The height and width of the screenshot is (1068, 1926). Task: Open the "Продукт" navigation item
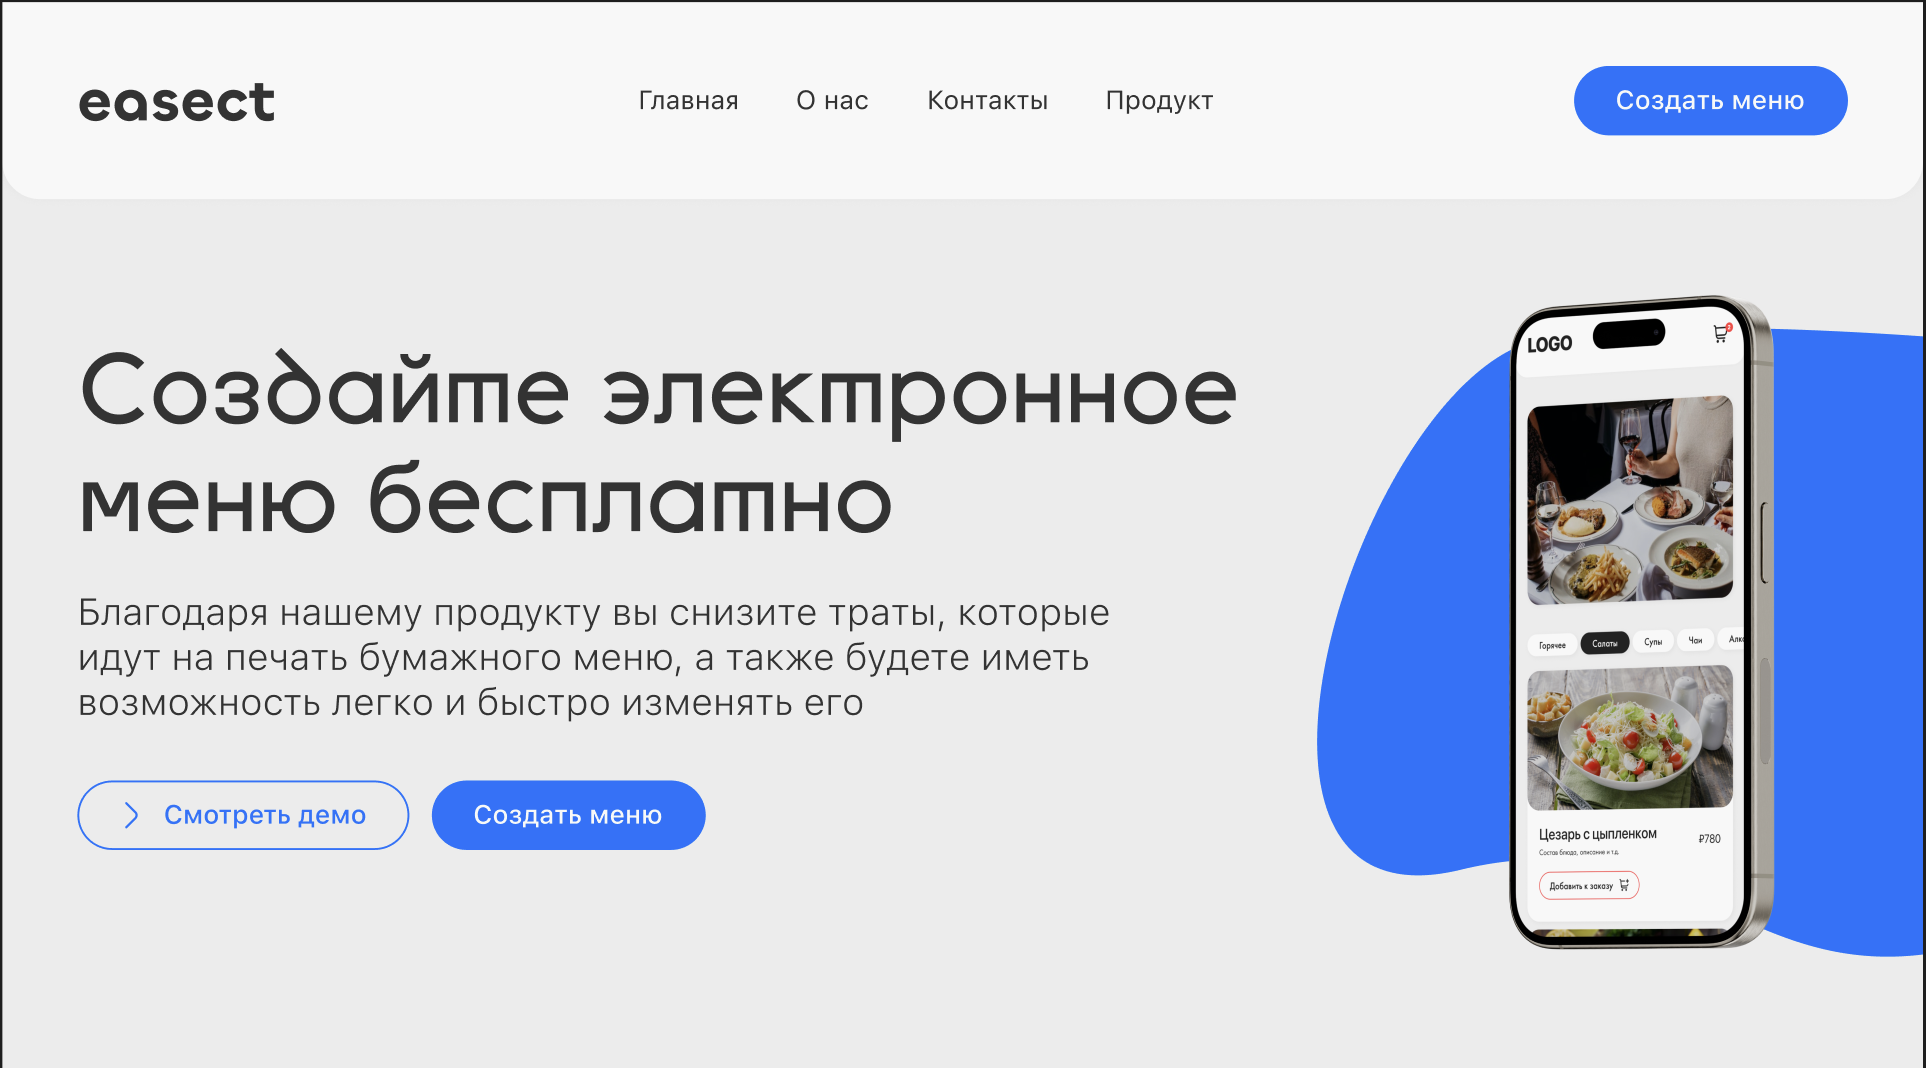pos(1159,100)
